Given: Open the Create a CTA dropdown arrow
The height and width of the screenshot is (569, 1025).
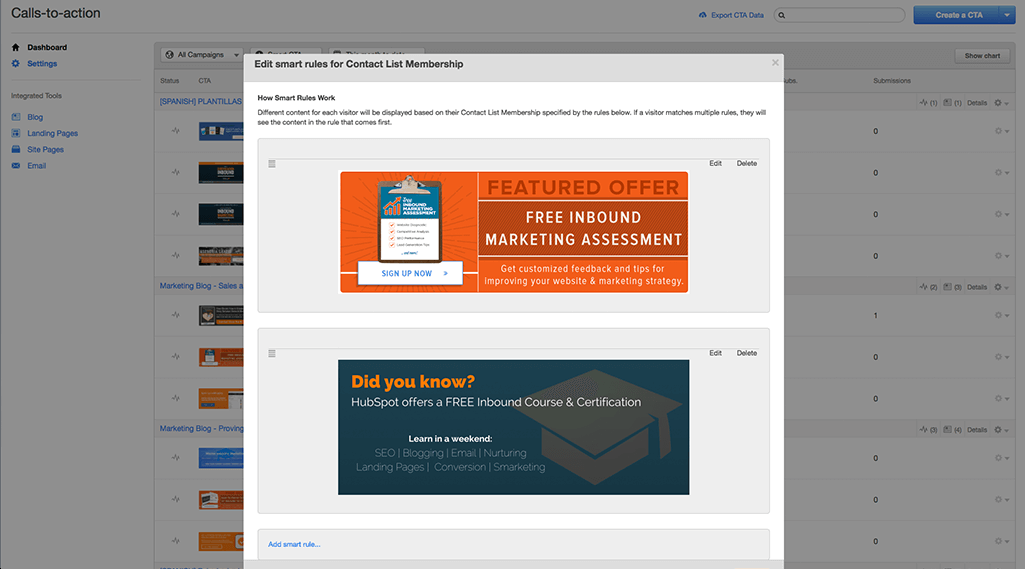Looking at the screenshot, I should 1007,15.
